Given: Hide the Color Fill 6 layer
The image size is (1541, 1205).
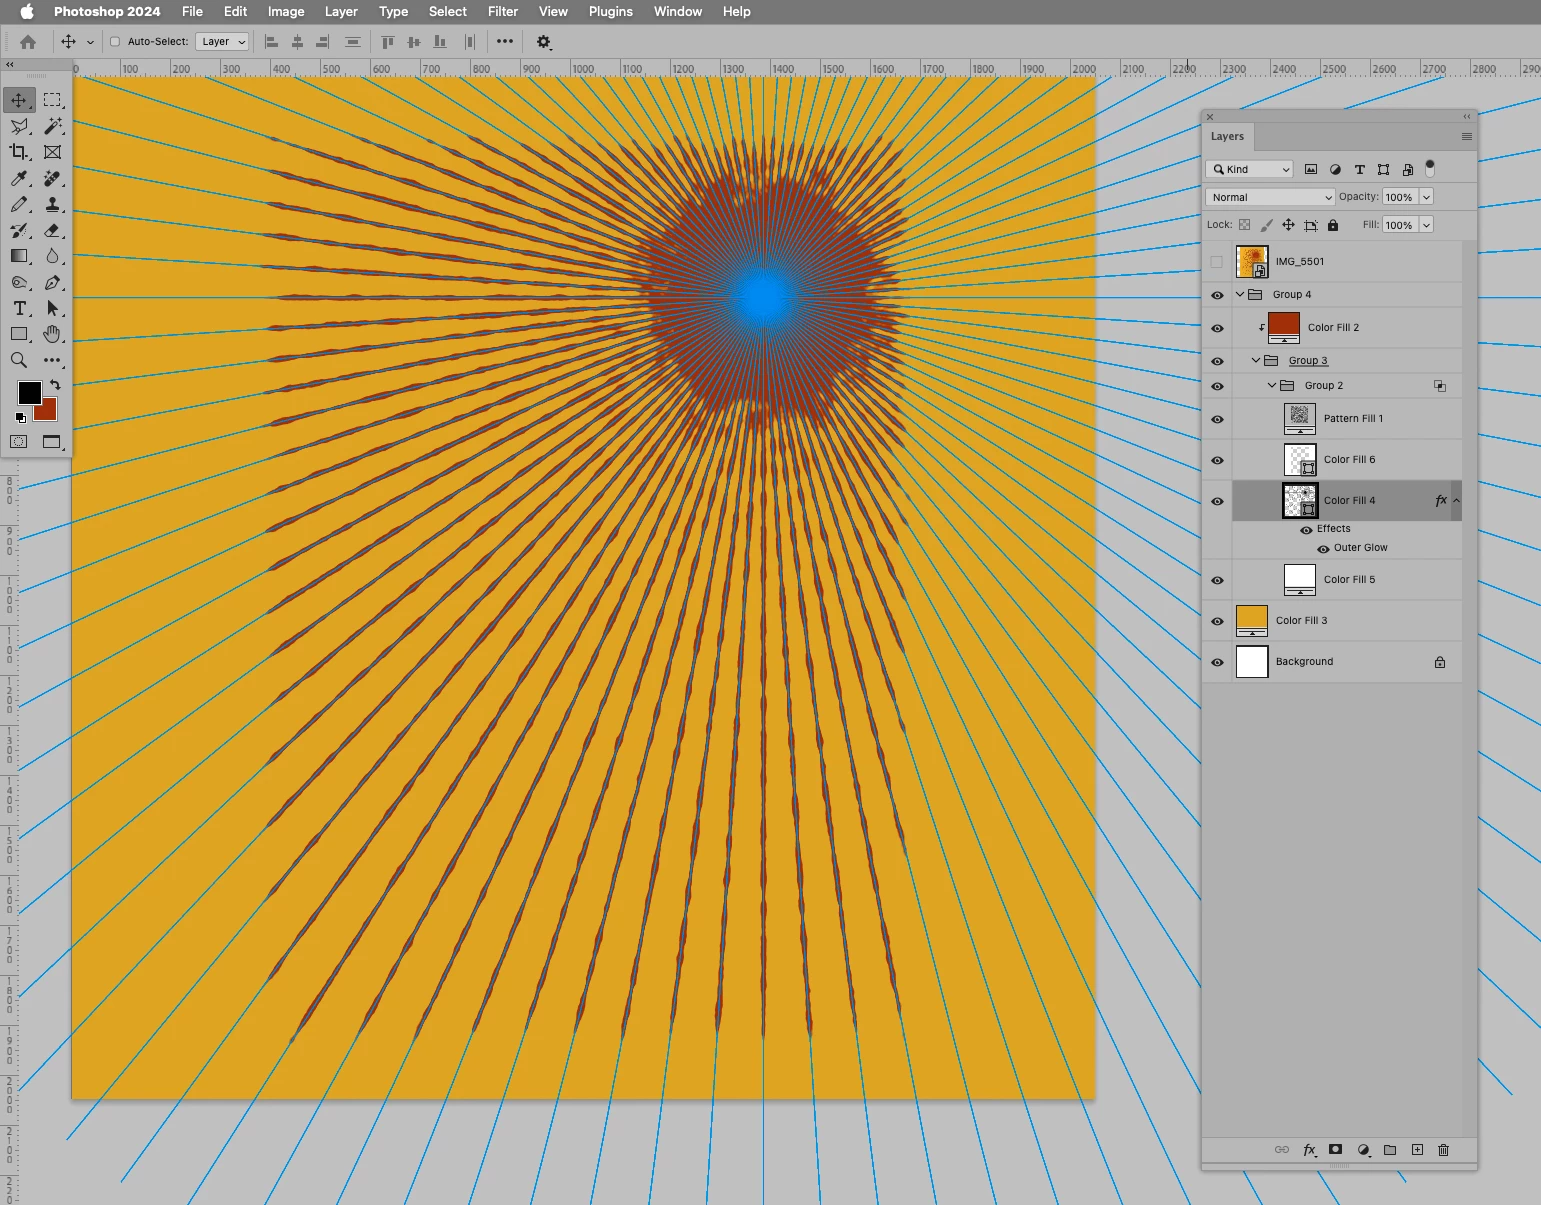Looking at the screenshot, I should point(1217,460).
